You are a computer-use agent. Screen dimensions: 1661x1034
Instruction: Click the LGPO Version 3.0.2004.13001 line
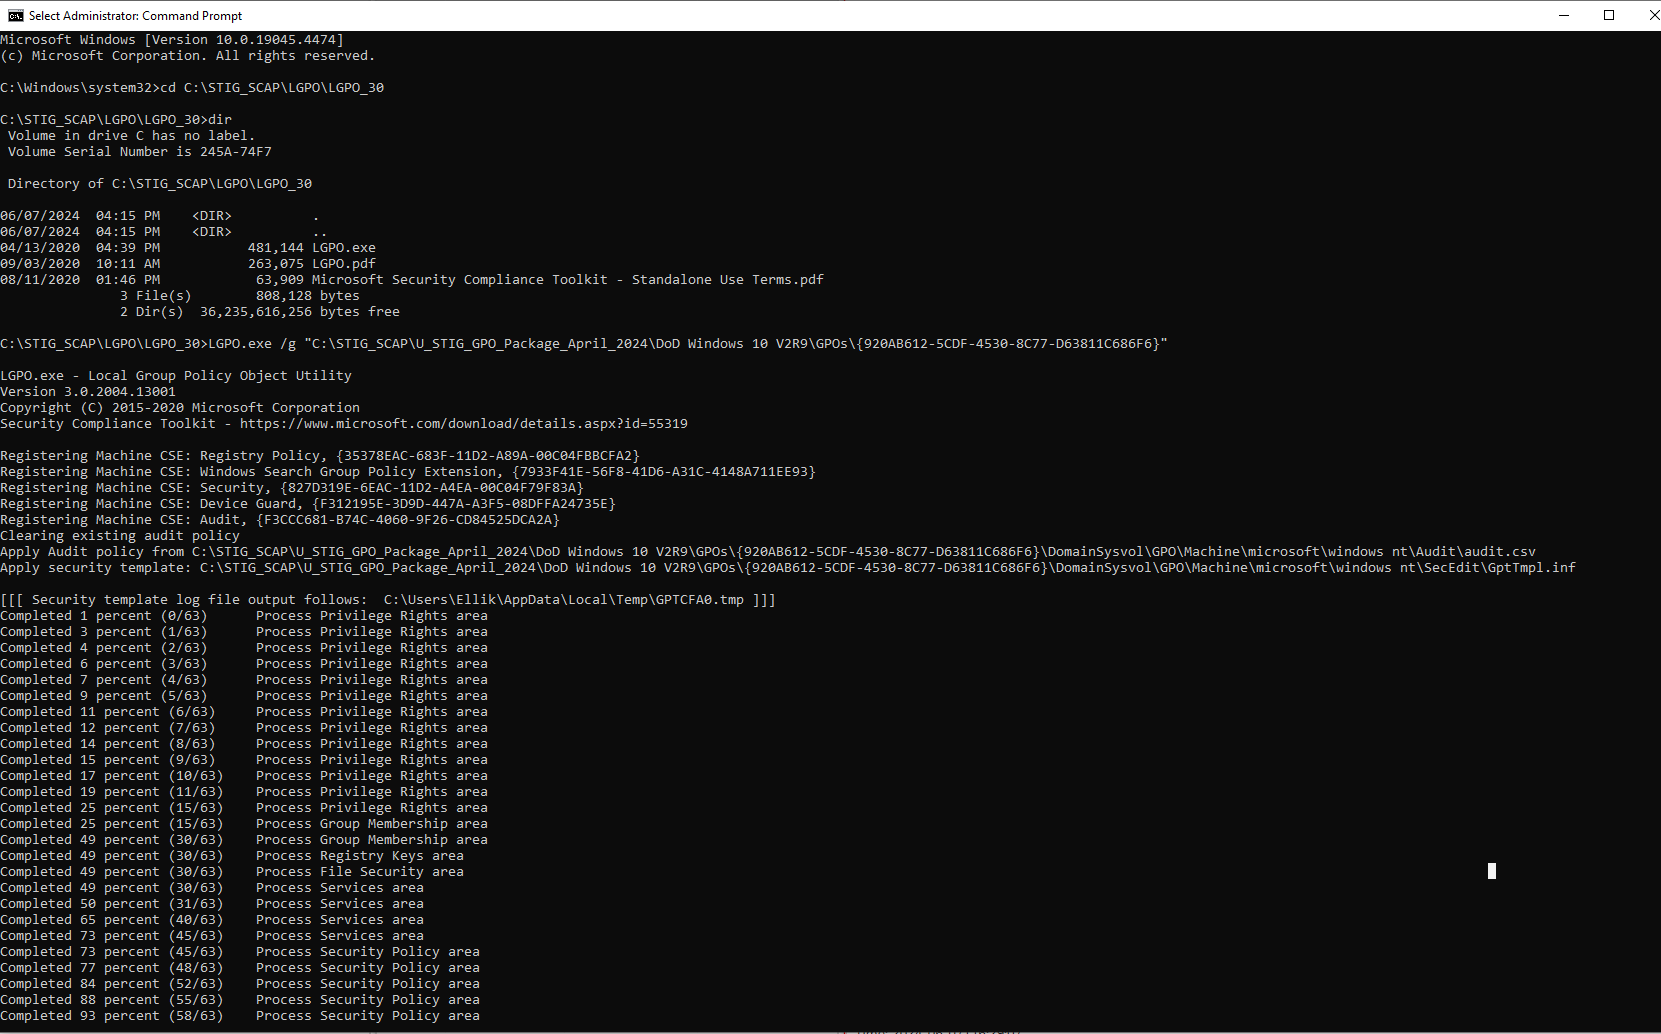(87, 391)
